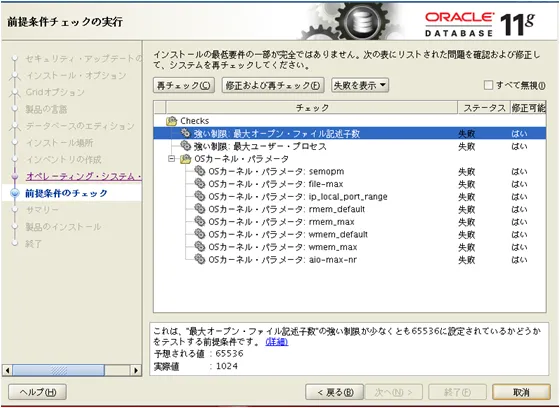Select the 最大オープン・ファイル記述子数 row

pos(350,133)
